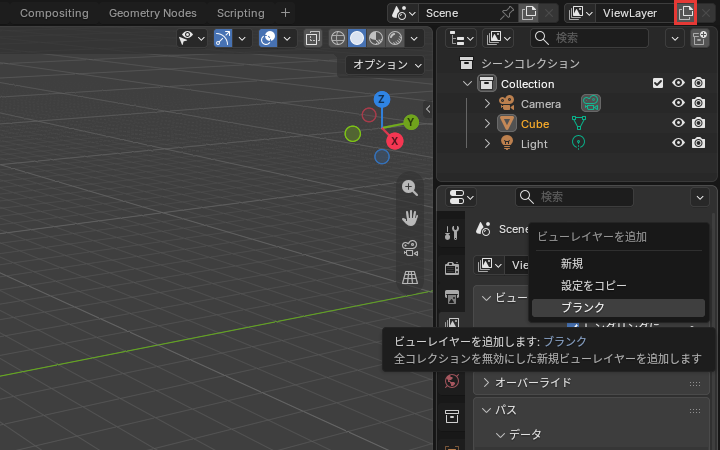Screen dimensions: 720x450
Task: Click the new collection icon in the outliner
Action: tap(699, 38)
